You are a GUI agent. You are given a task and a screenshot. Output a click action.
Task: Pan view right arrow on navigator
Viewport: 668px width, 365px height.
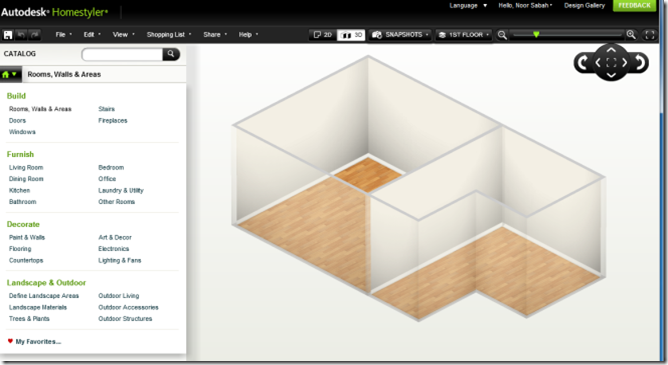[624, 63]
